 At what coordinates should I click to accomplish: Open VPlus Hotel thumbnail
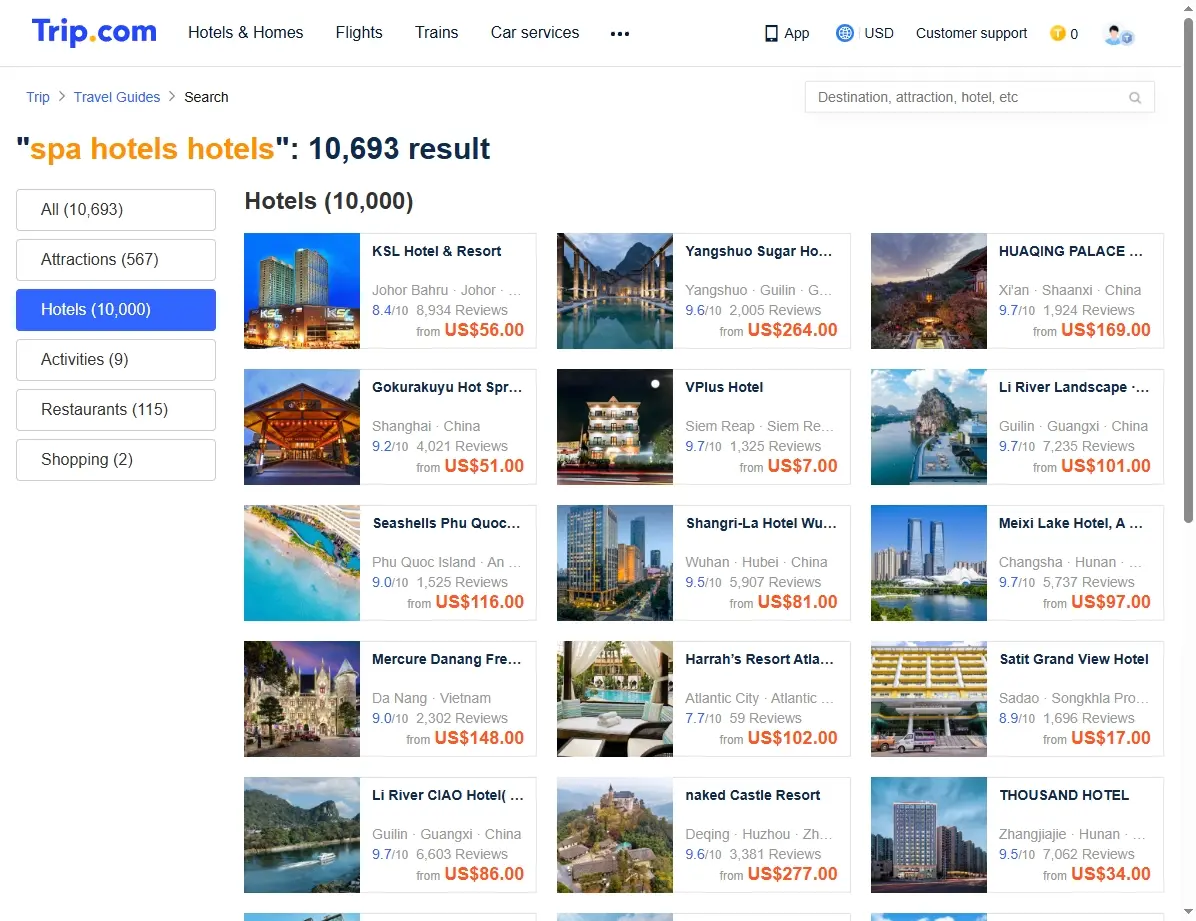pos(615,427)
